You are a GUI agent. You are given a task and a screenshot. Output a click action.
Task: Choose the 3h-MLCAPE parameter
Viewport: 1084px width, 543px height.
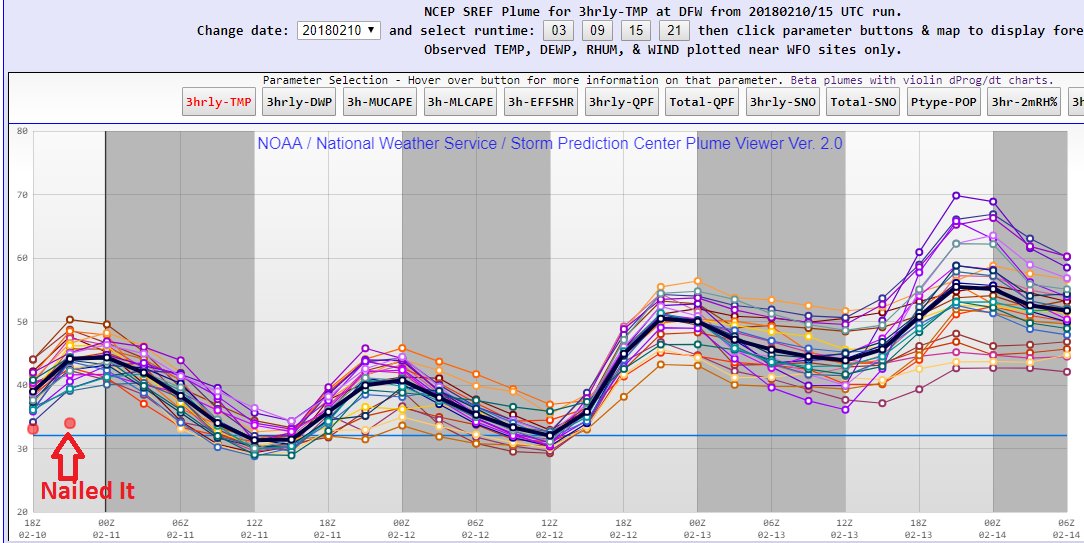(x=460, y=102)
